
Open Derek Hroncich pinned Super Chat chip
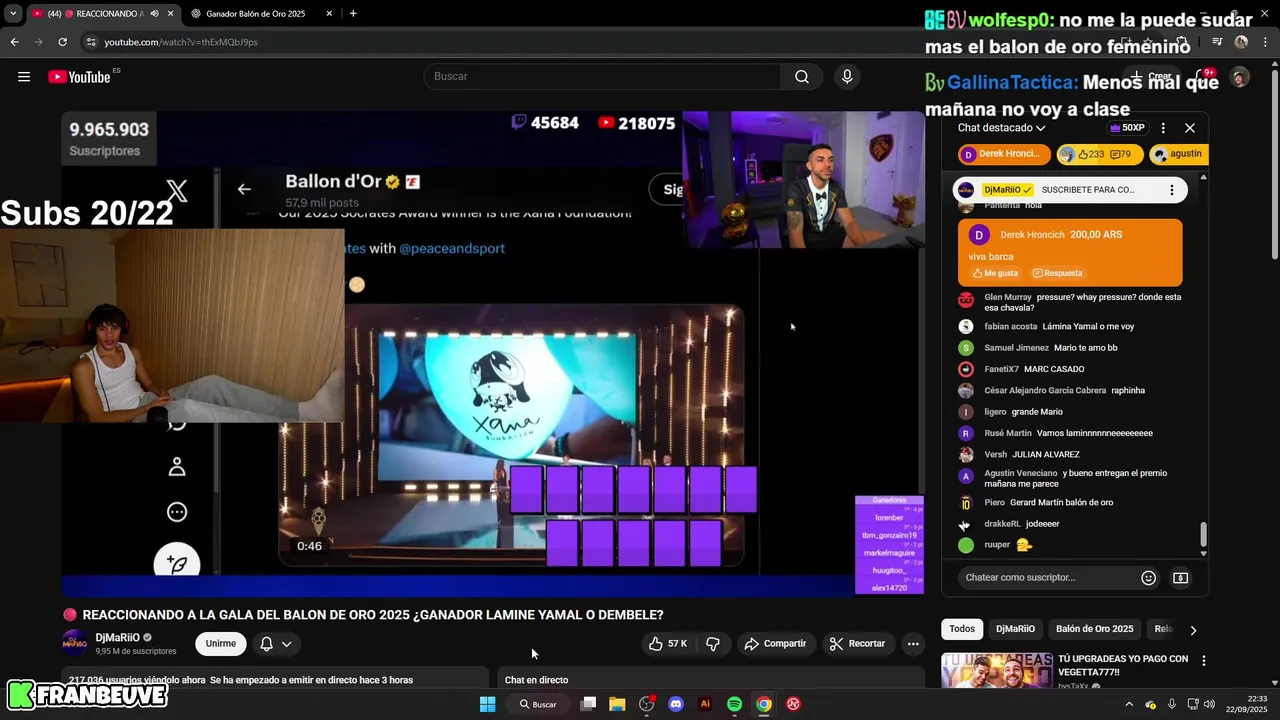(x=1004, y=154)
